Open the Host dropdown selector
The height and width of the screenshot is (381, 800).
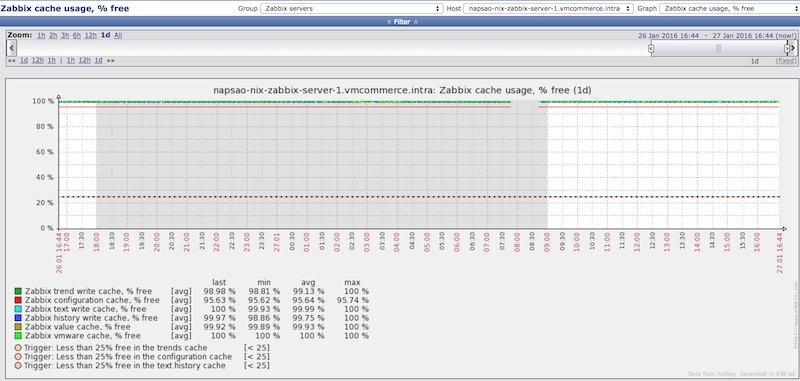pos(548,9)
